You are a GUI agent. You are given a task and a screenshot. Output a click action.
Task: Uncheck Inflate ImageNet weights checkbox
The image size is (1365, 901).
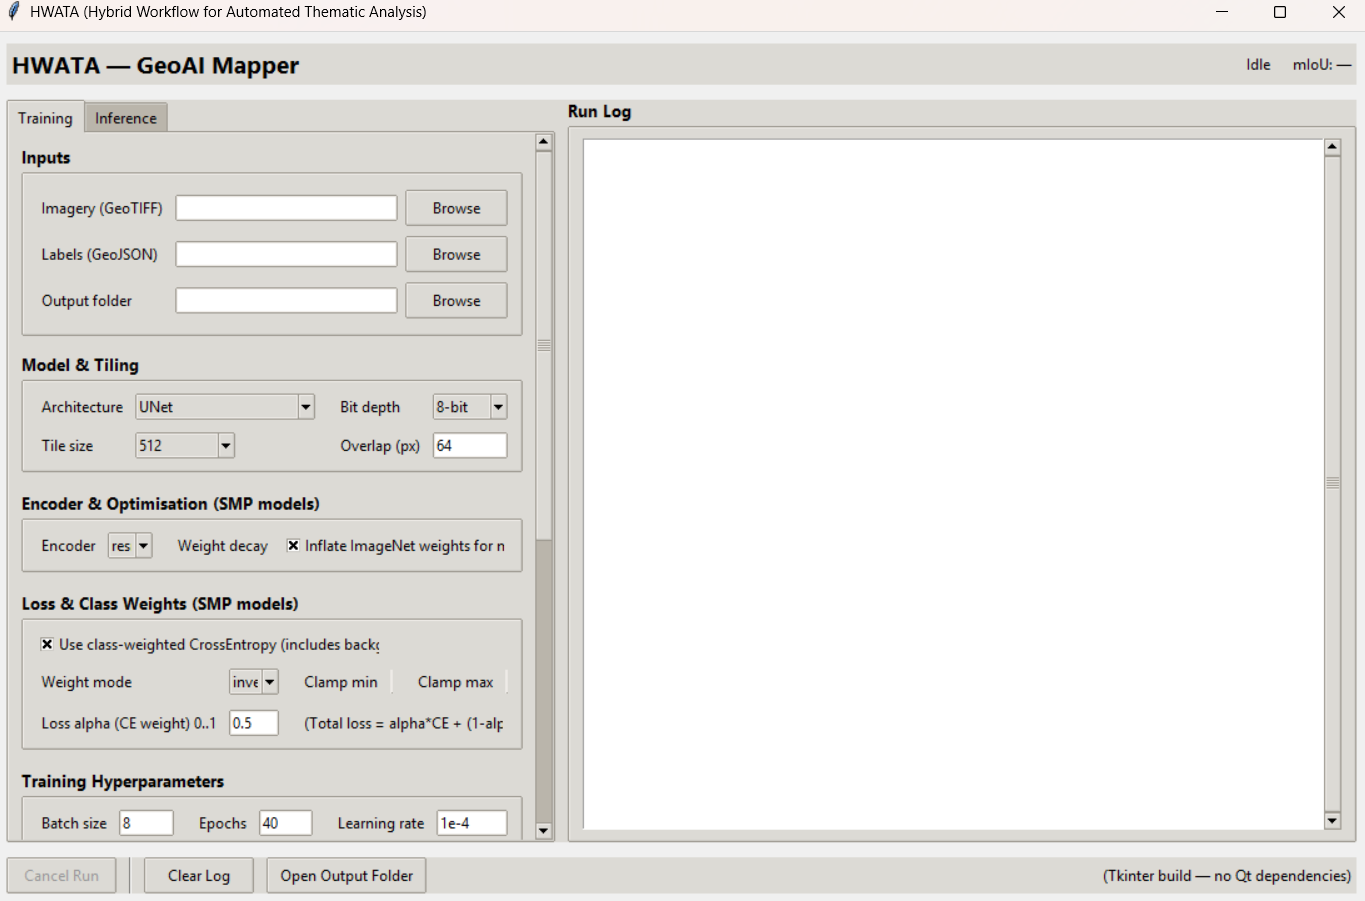tap(292, 545)
